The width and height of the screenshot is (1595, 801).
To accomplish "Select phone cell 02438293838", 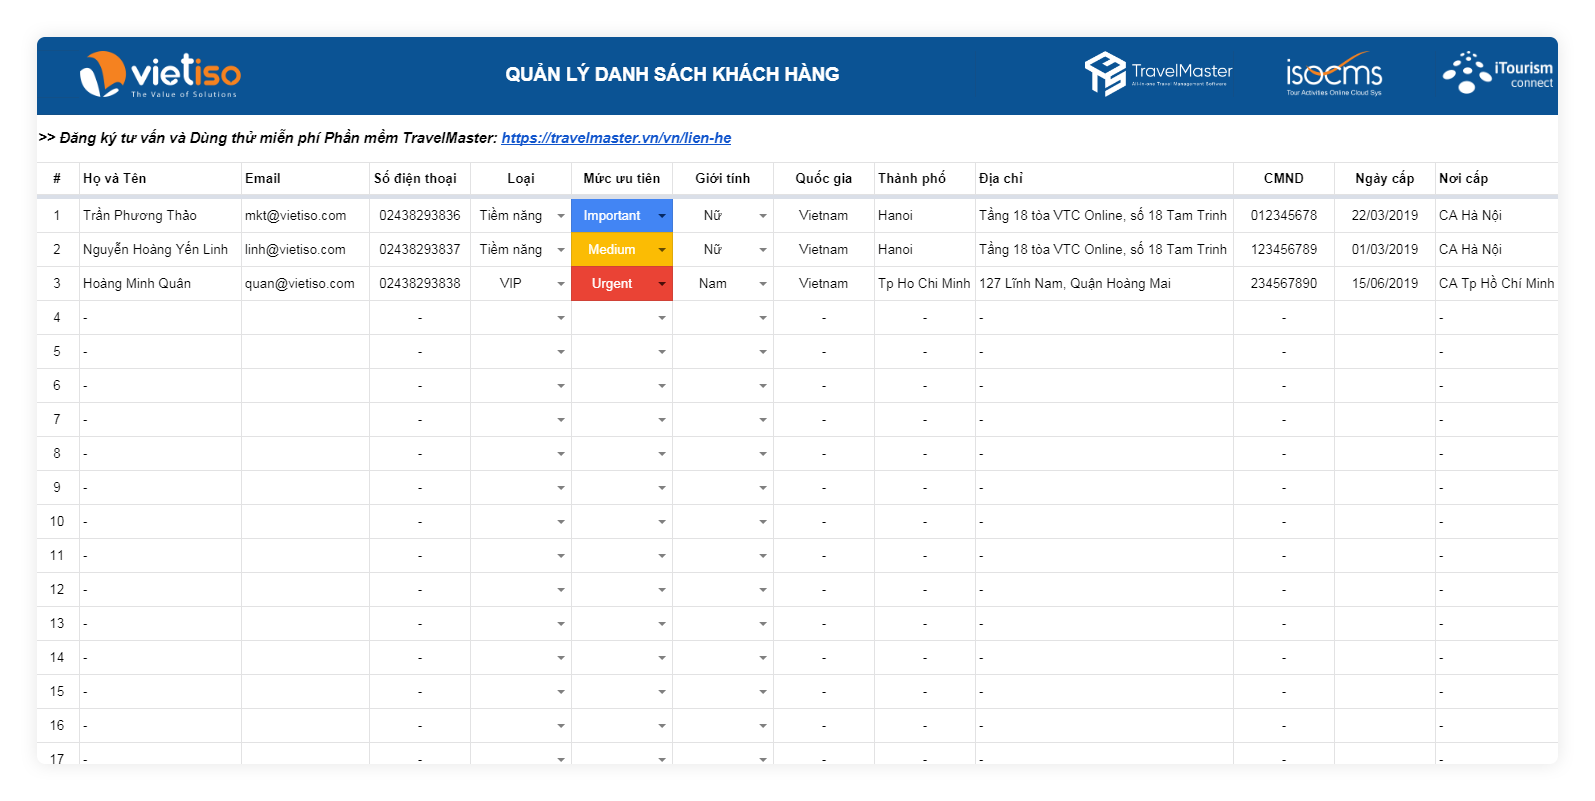I will click(420, 284).
